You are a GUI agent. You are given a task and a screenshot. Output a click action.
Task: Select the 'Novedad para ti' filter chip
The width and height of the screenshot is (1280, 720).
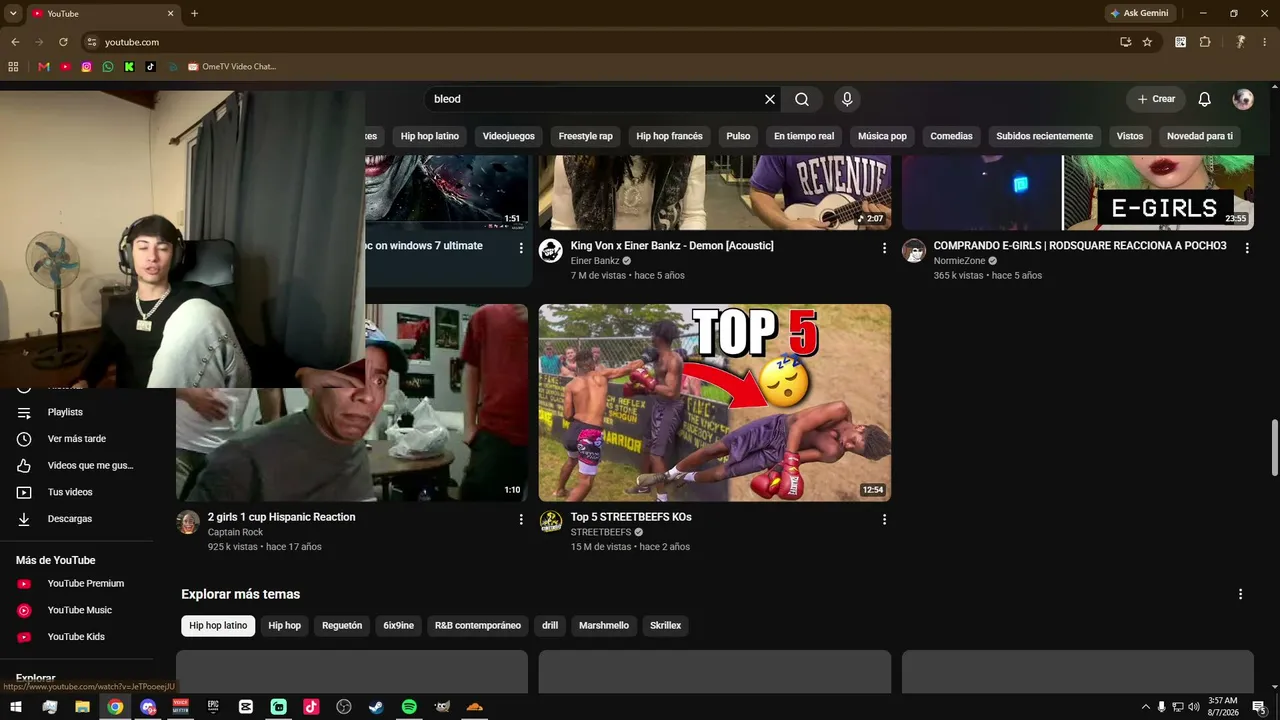tap(1200, 136)
